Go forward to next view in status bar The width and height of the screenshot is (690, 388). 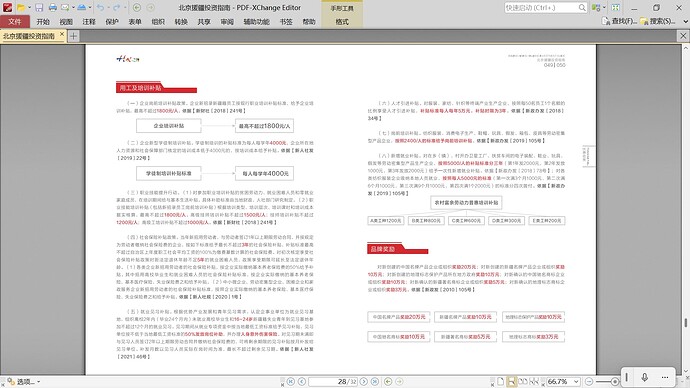pos(399,381)
